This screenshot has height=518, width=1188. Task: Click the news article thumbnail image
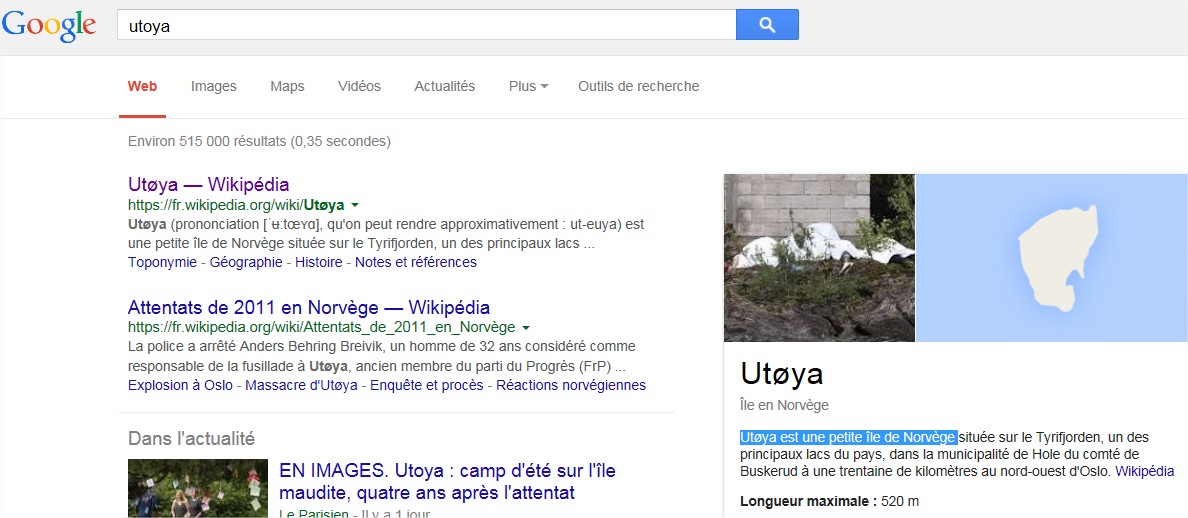click(198, 488)
